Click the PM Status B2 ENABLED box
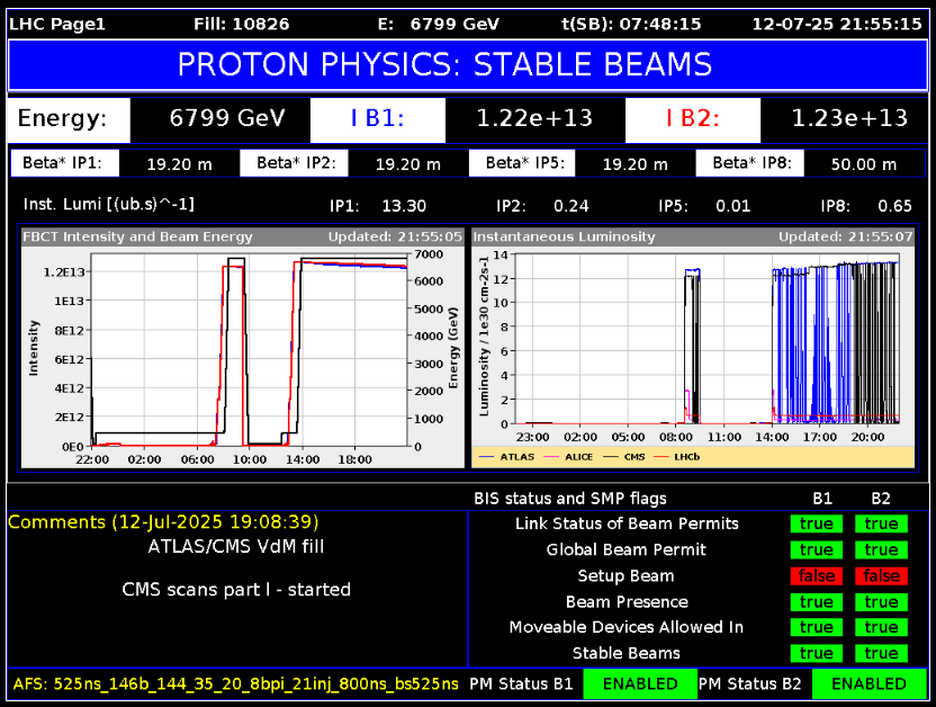 coord(868,684)
